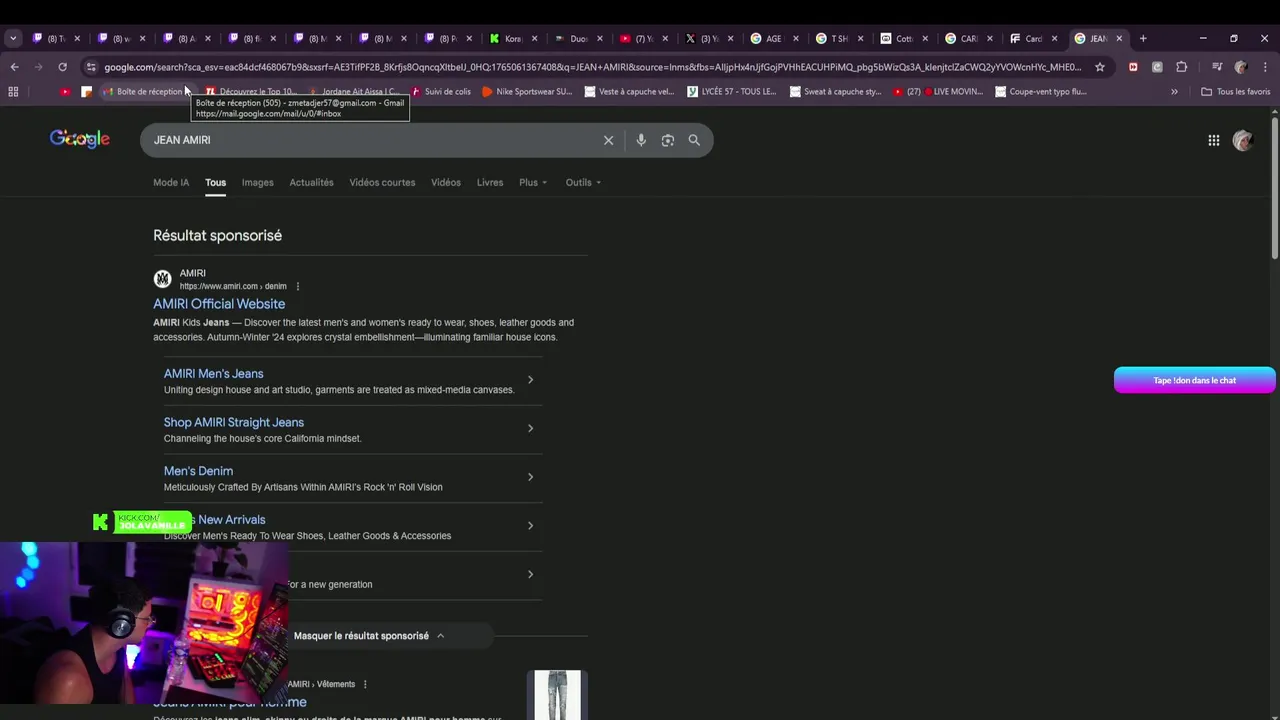The height and width of the screenshot is (720, 1280).
Task: Select the Images search tab
Action: (257, 182)
